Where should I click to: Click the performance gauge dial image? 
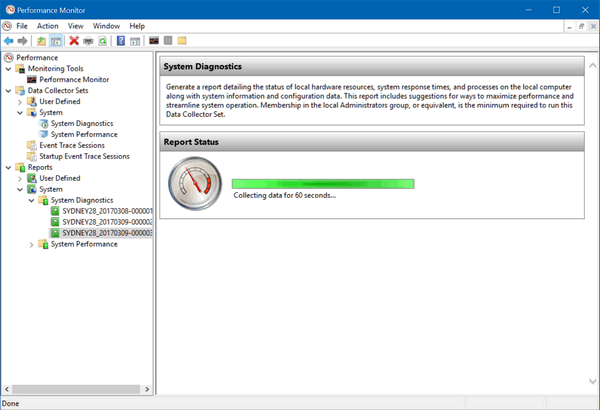(195, 184)
